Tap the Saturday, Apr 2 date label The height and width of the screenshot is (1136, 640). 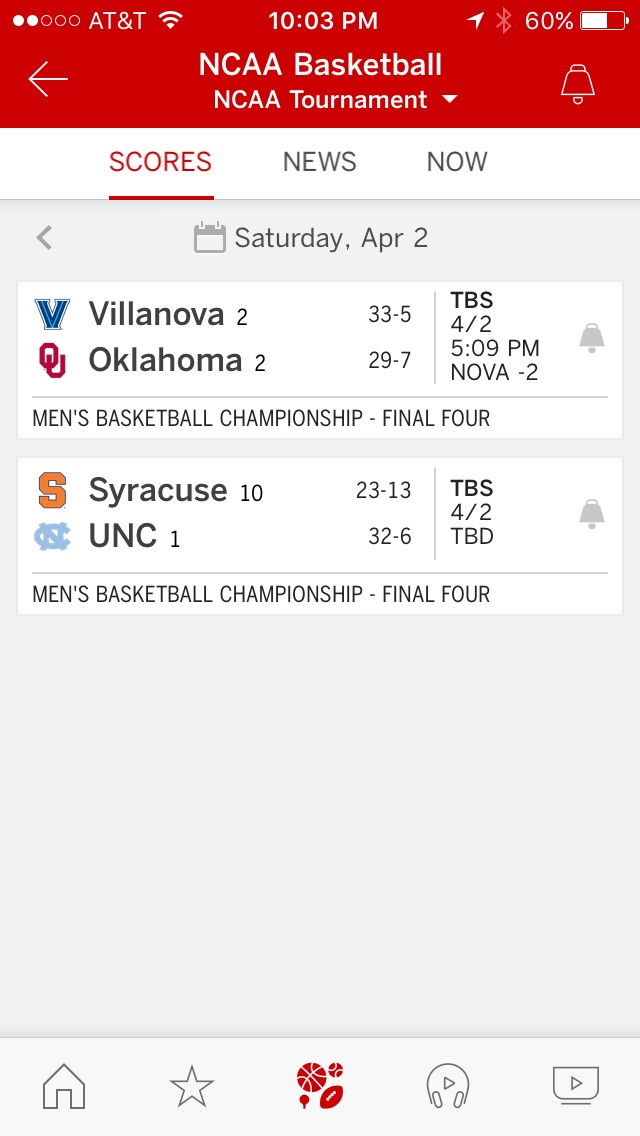[331, 238]
